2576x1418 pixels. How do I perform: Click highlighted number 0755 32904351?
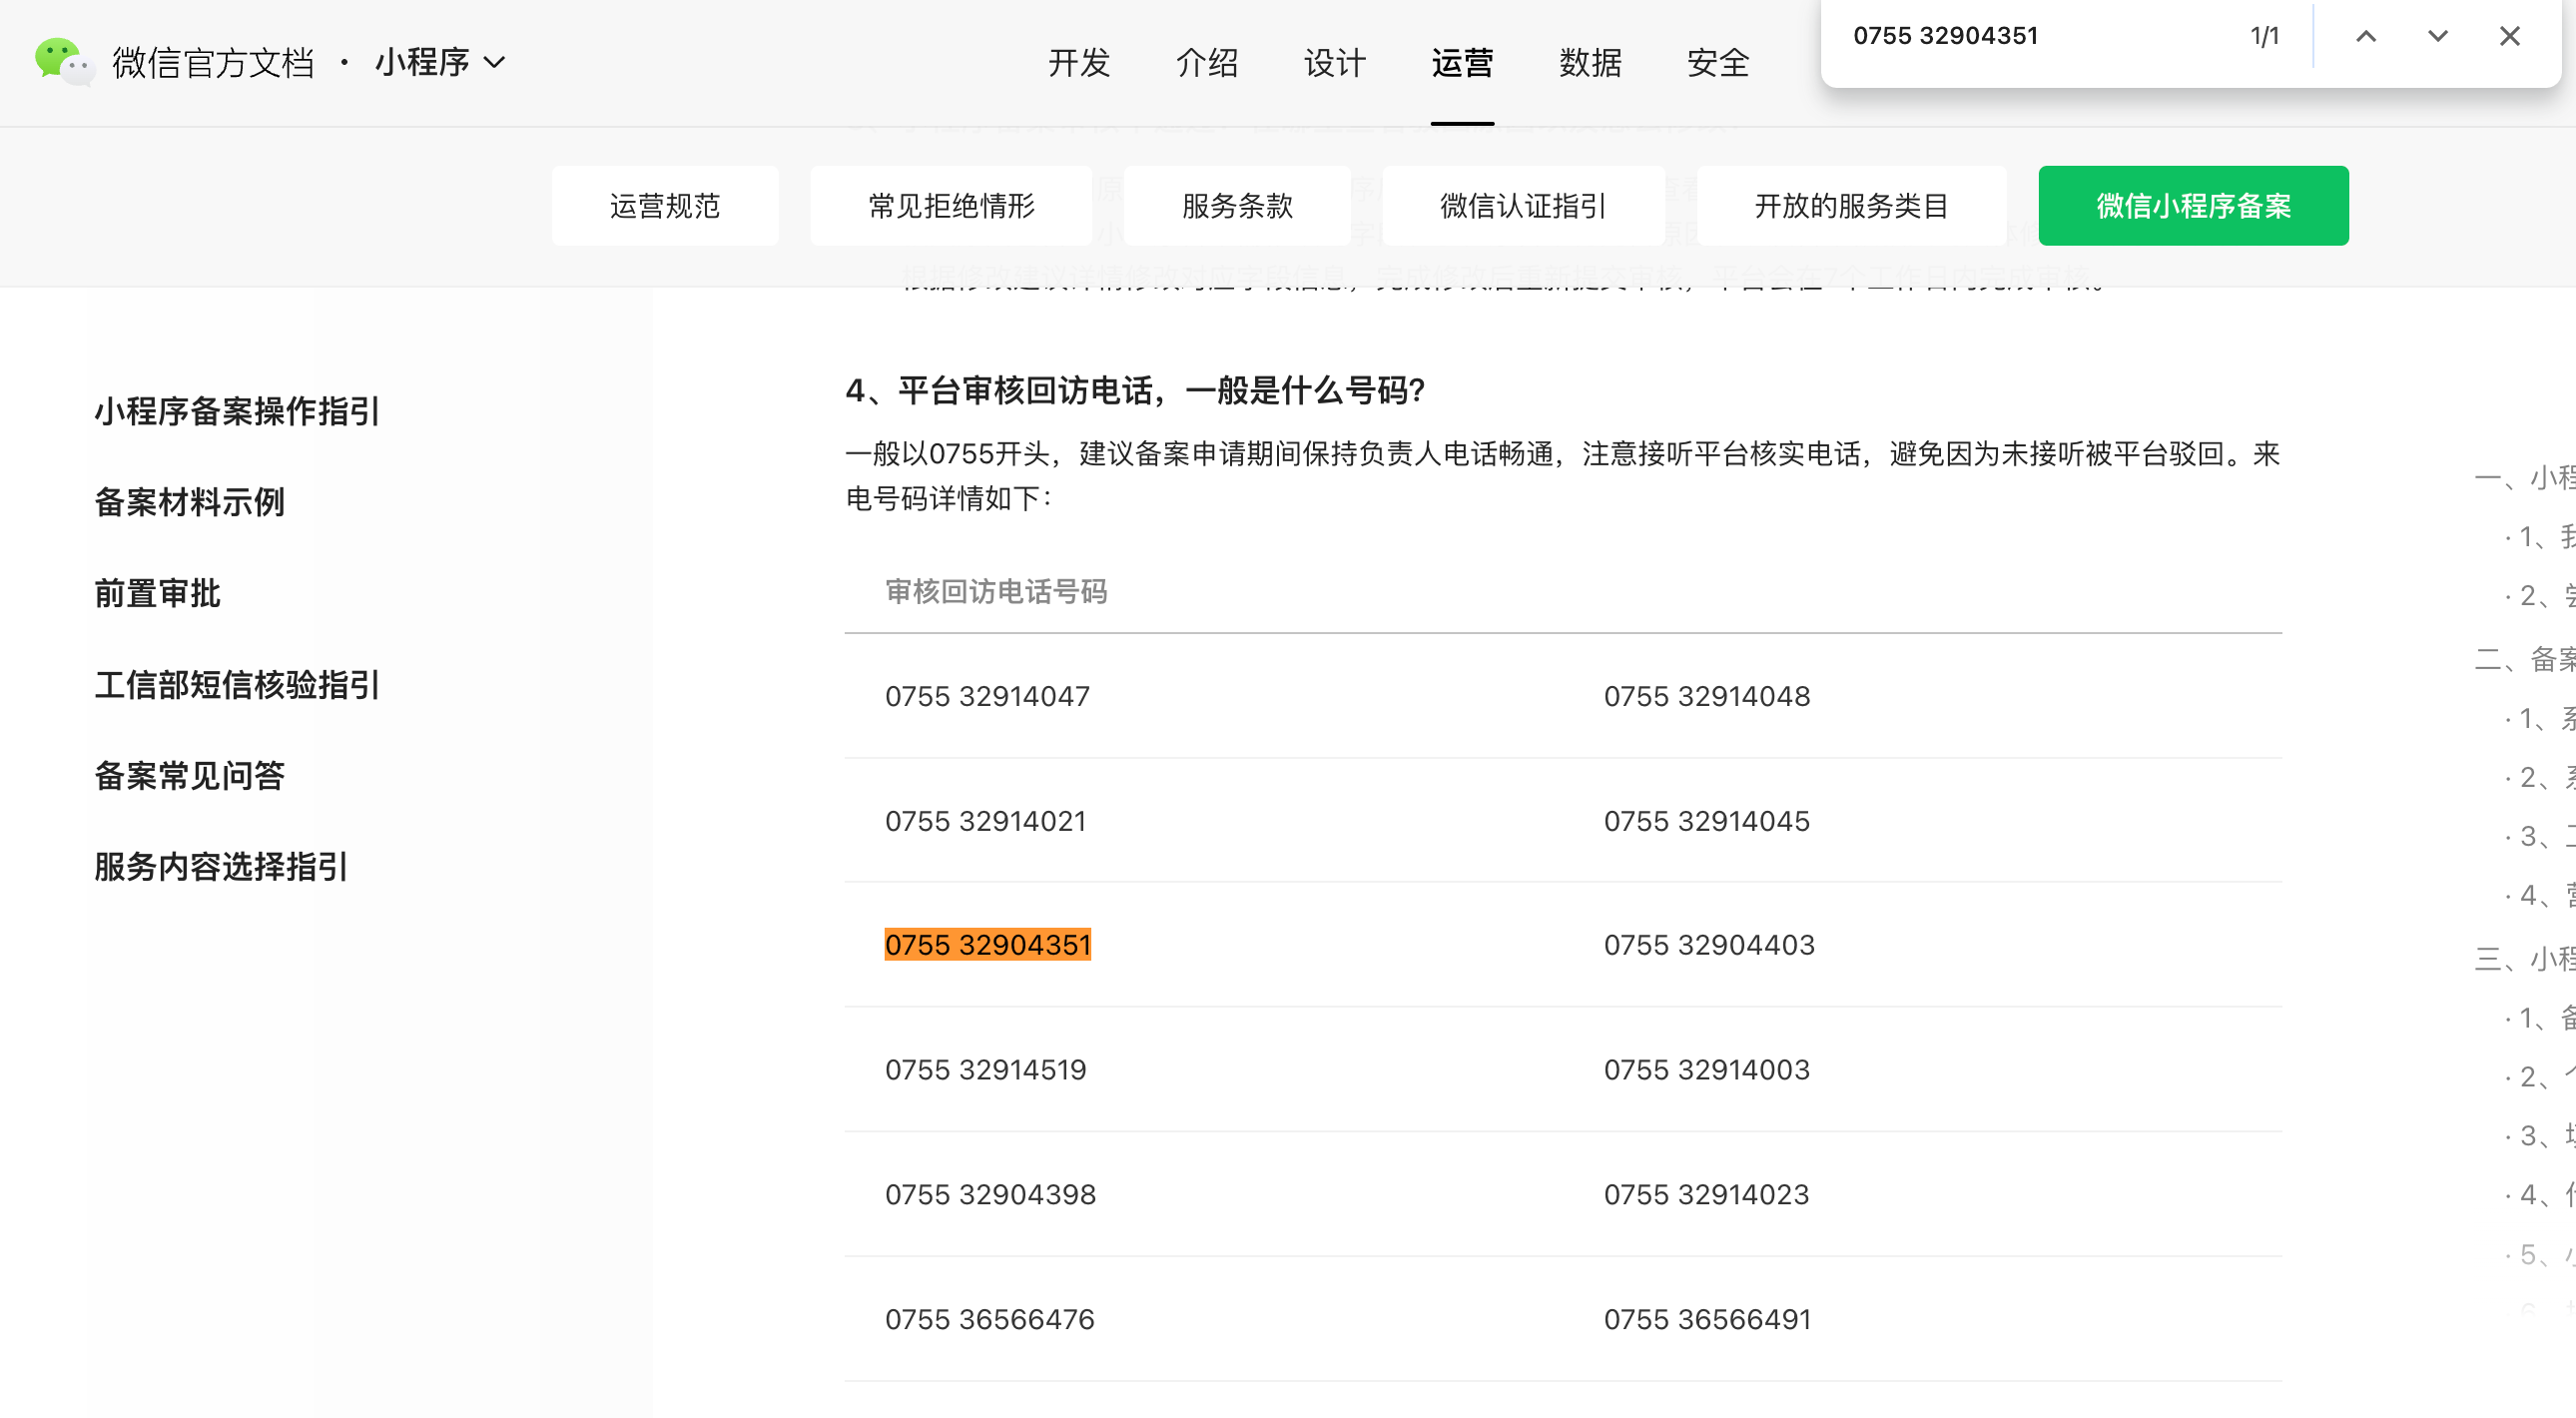coord(987,945)
